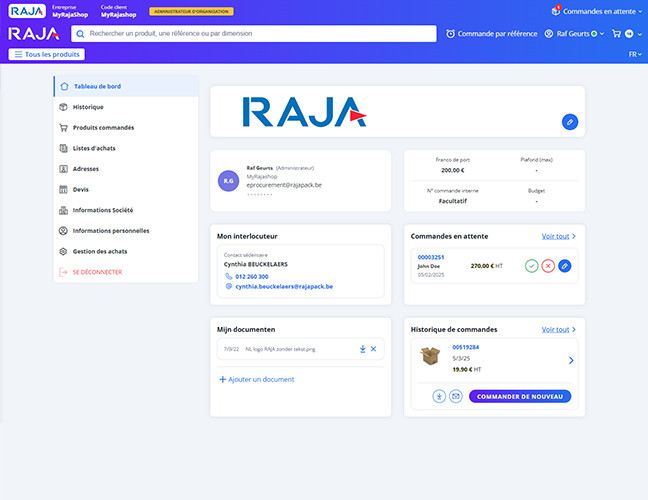Click the NL logo RAJA zonder tekst.png filename

[280, 349]
